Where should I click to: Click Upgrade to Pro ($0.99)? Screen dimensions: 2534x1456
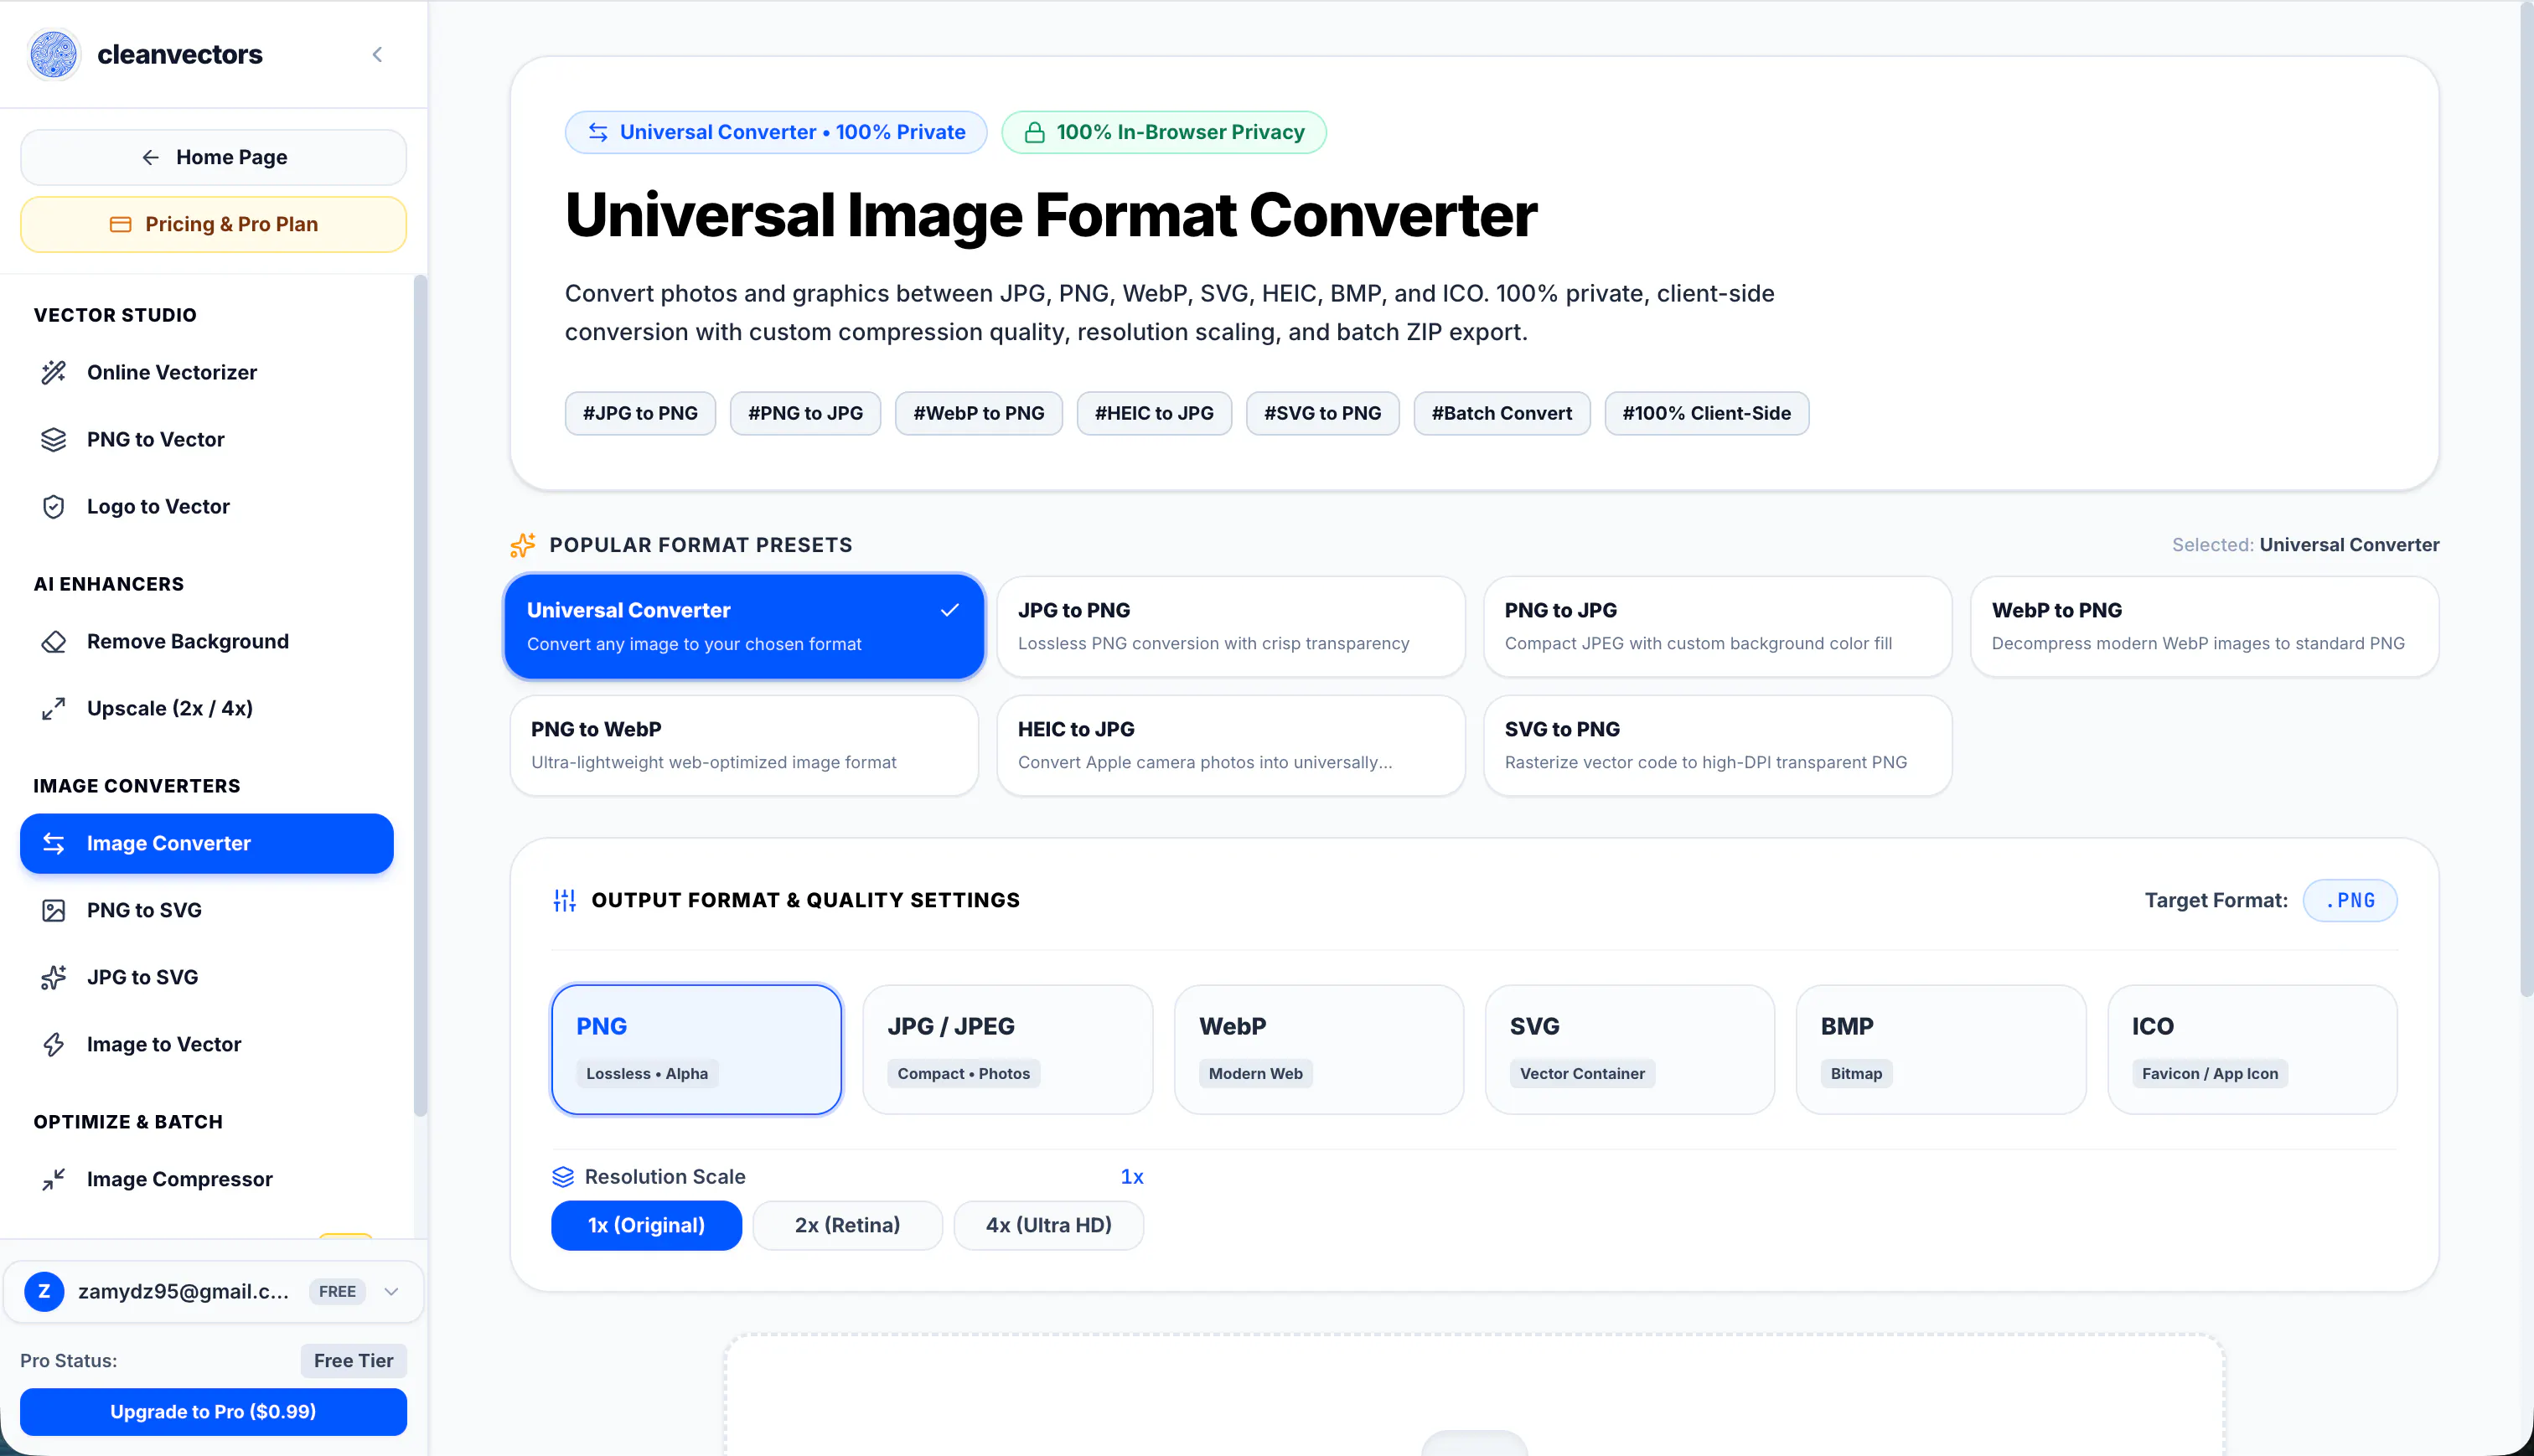pos(213,1411)
